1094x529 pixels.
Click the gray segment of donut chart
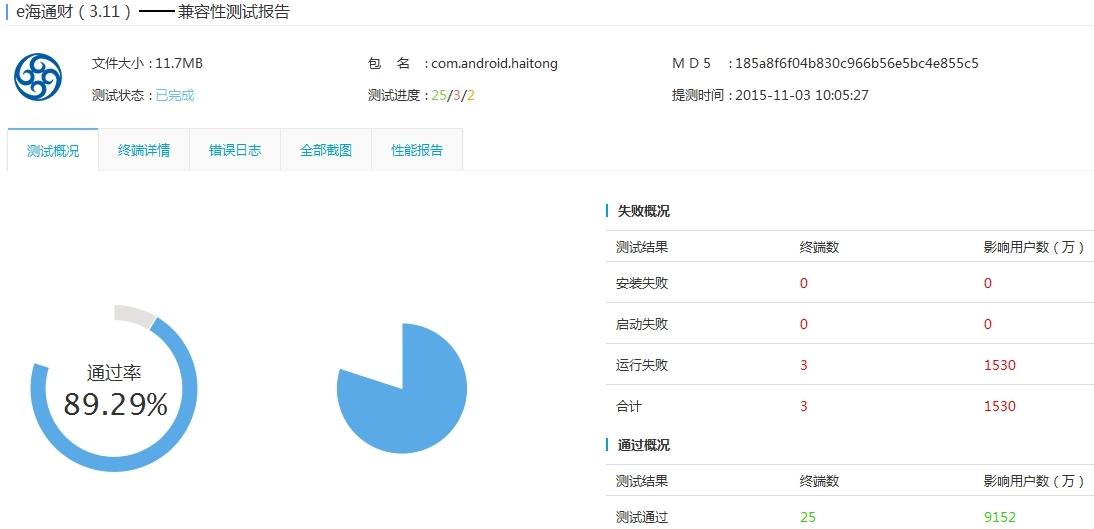click(133, 315)
